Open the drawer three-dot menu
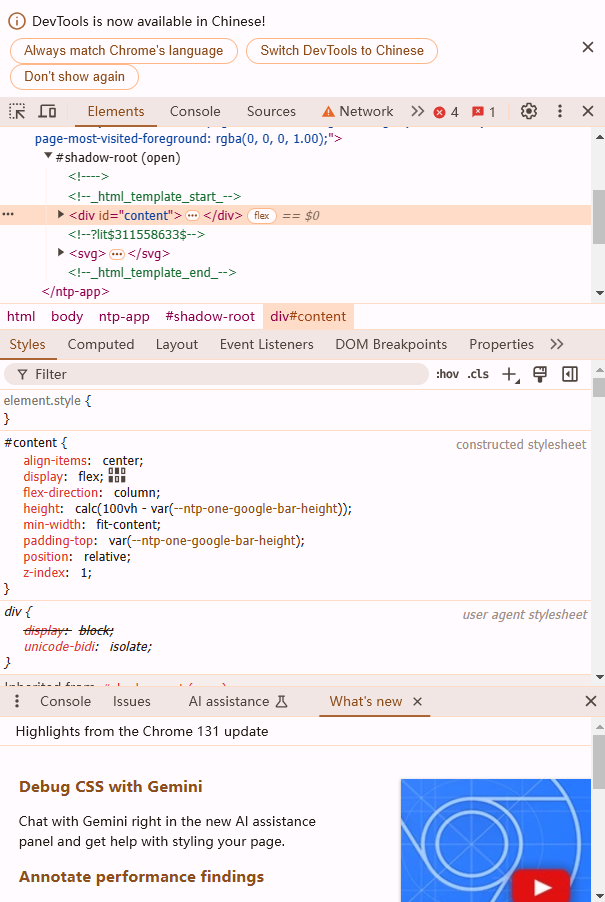Viewport: 605px width, 902px height. tap(17, 701)
